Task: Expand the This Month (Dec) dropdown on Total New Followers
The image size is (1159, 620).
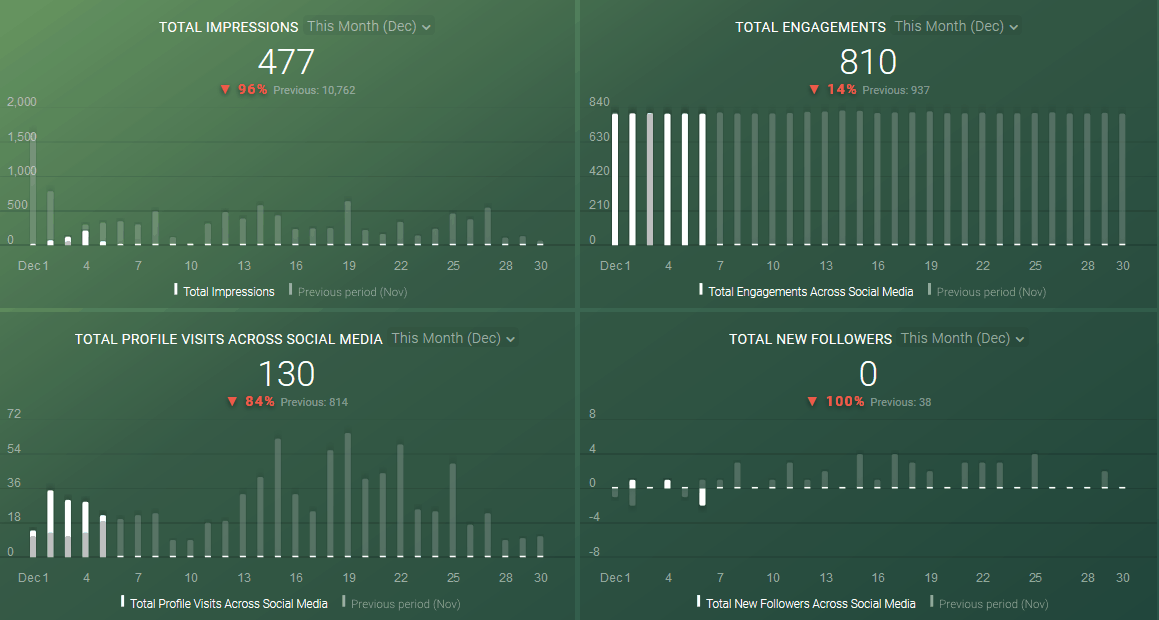Action: [x=962, y=338]
